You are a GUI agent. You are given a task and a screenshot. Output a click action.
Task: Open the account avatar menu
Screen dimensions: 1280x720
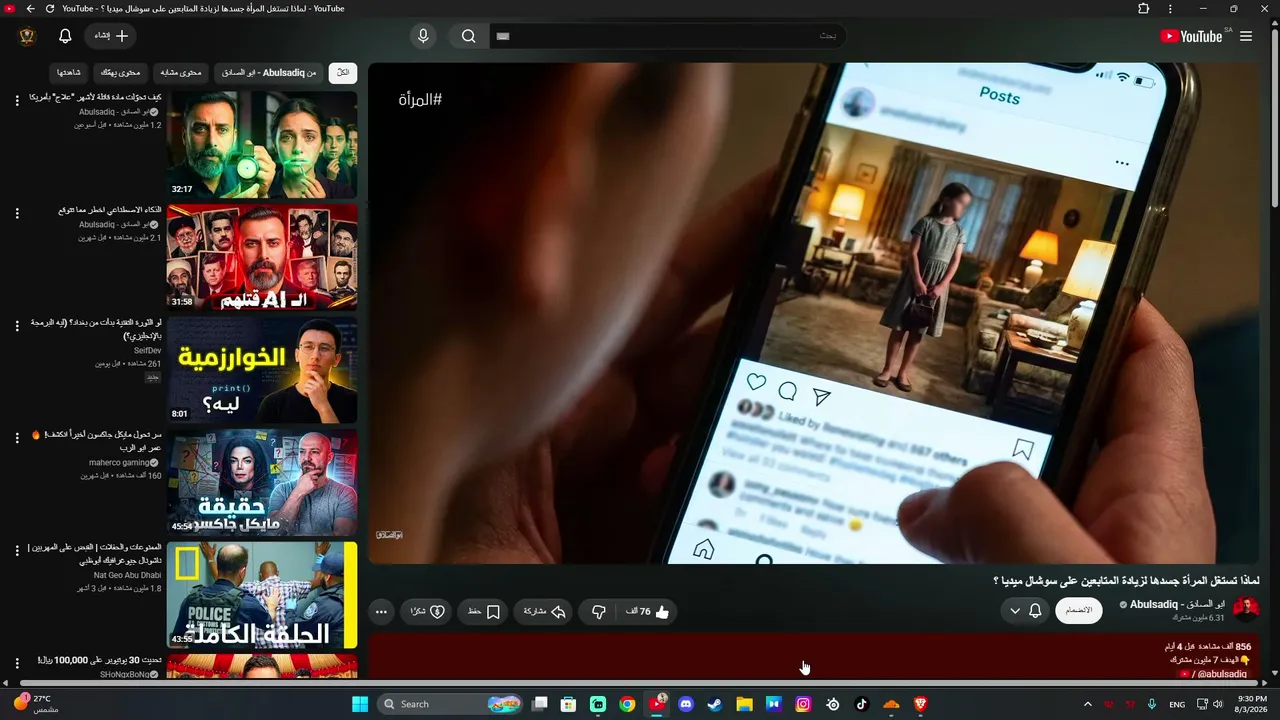(27, 36)
